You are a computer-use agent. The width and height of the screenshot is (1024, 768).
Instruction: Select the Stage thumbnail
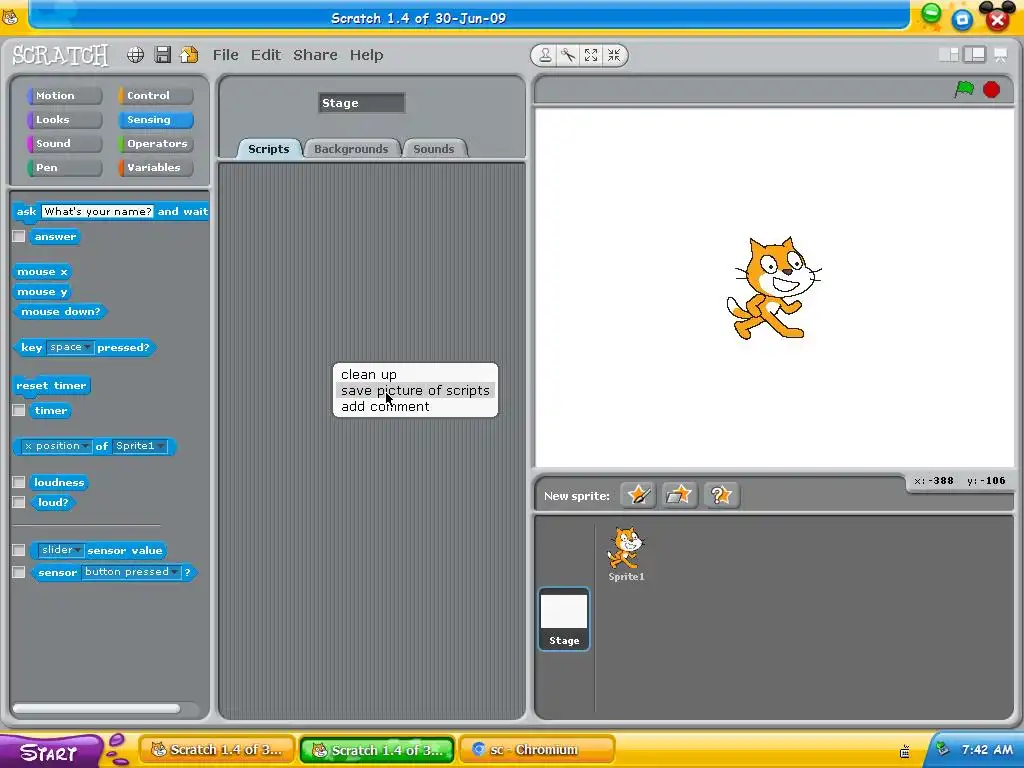(x=564, y=619)
